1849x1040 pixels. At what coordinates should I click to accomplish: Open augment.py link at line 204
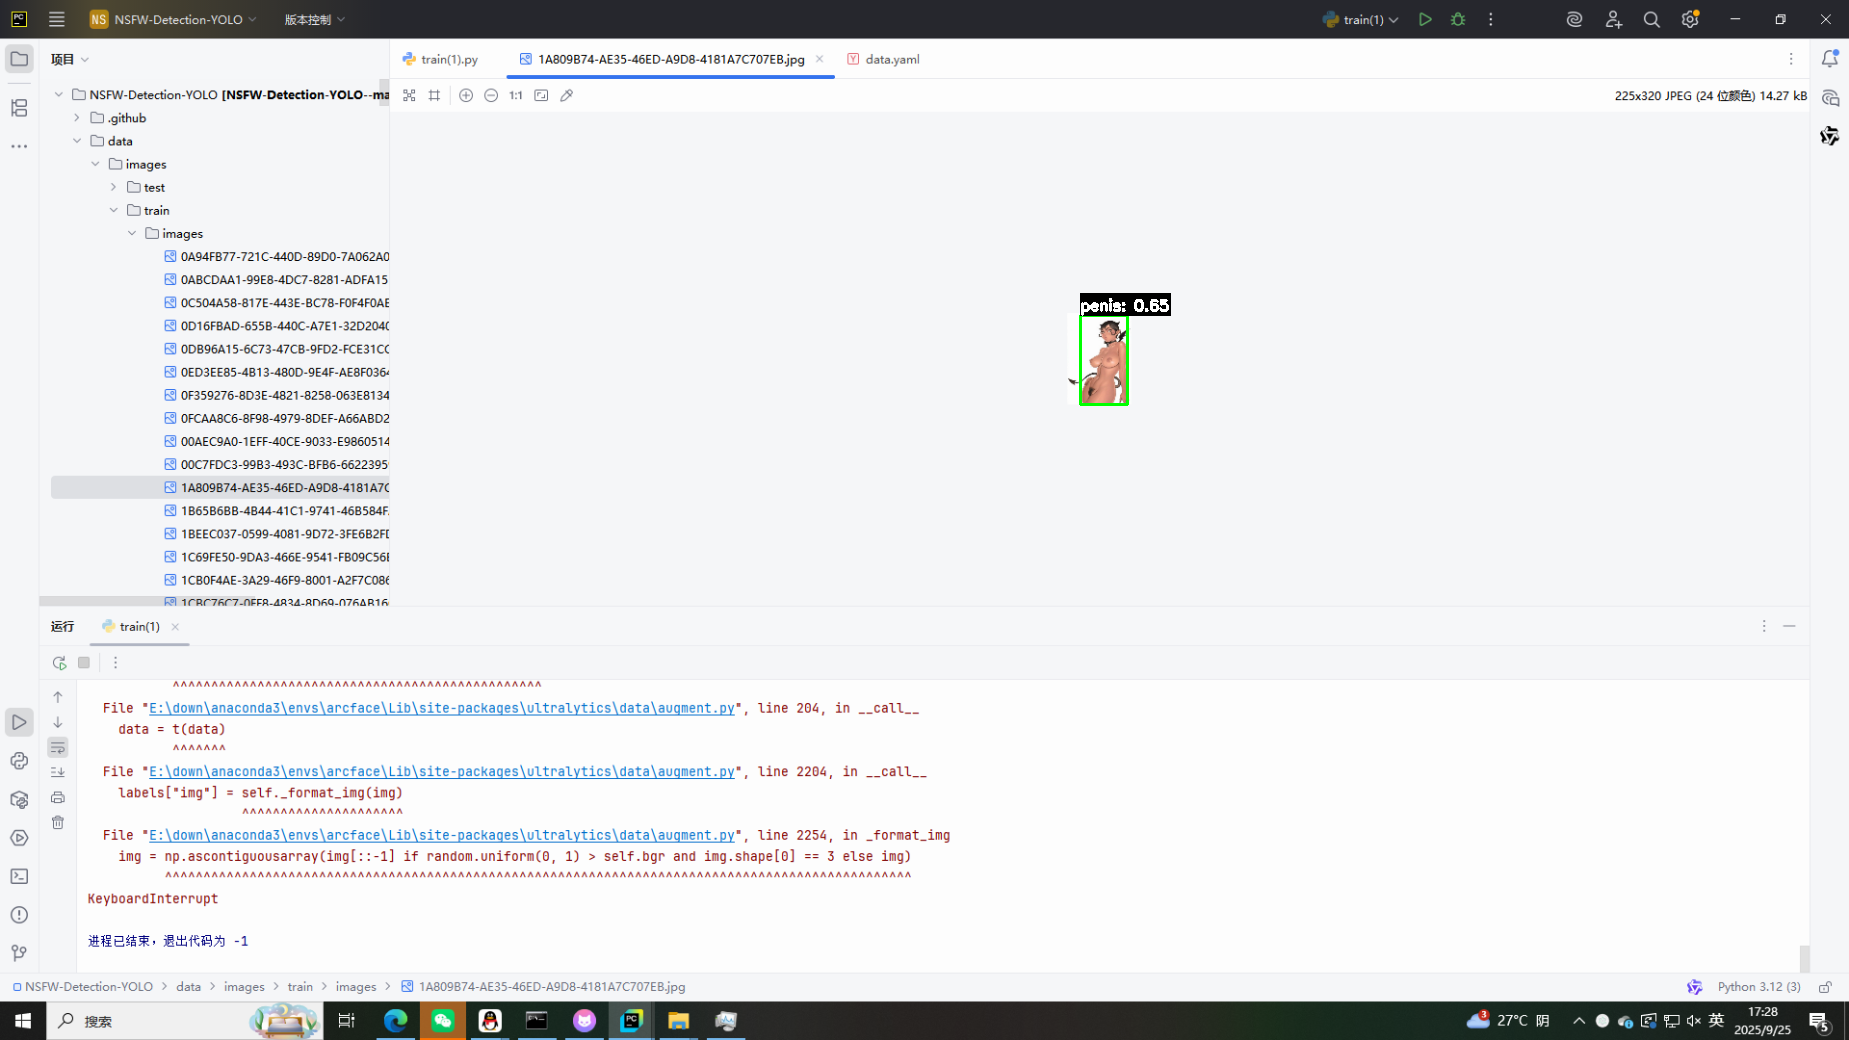coord(441,708)
